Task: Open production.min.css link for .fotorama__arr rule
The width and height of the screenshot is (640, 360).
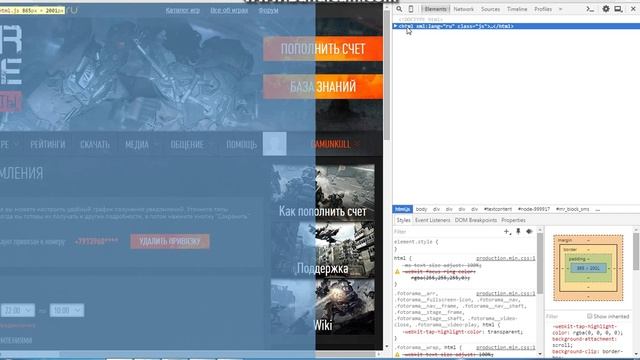Action: click(x=505, y=293)
